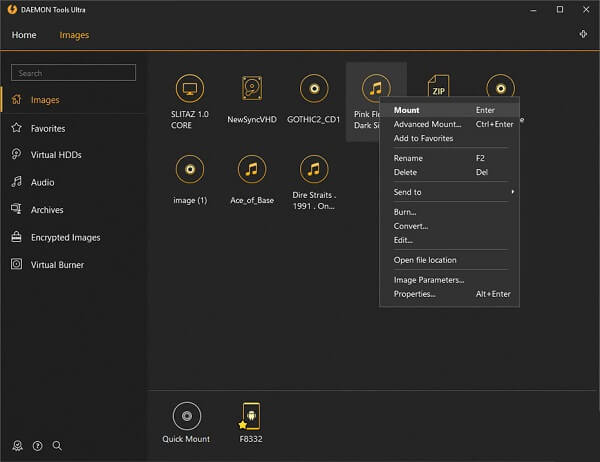The width and height of the screenshot is (600, 462).
Task: Click the Audio music note sidebar icon
Action: pyautogui.click(x=16, y=182)
